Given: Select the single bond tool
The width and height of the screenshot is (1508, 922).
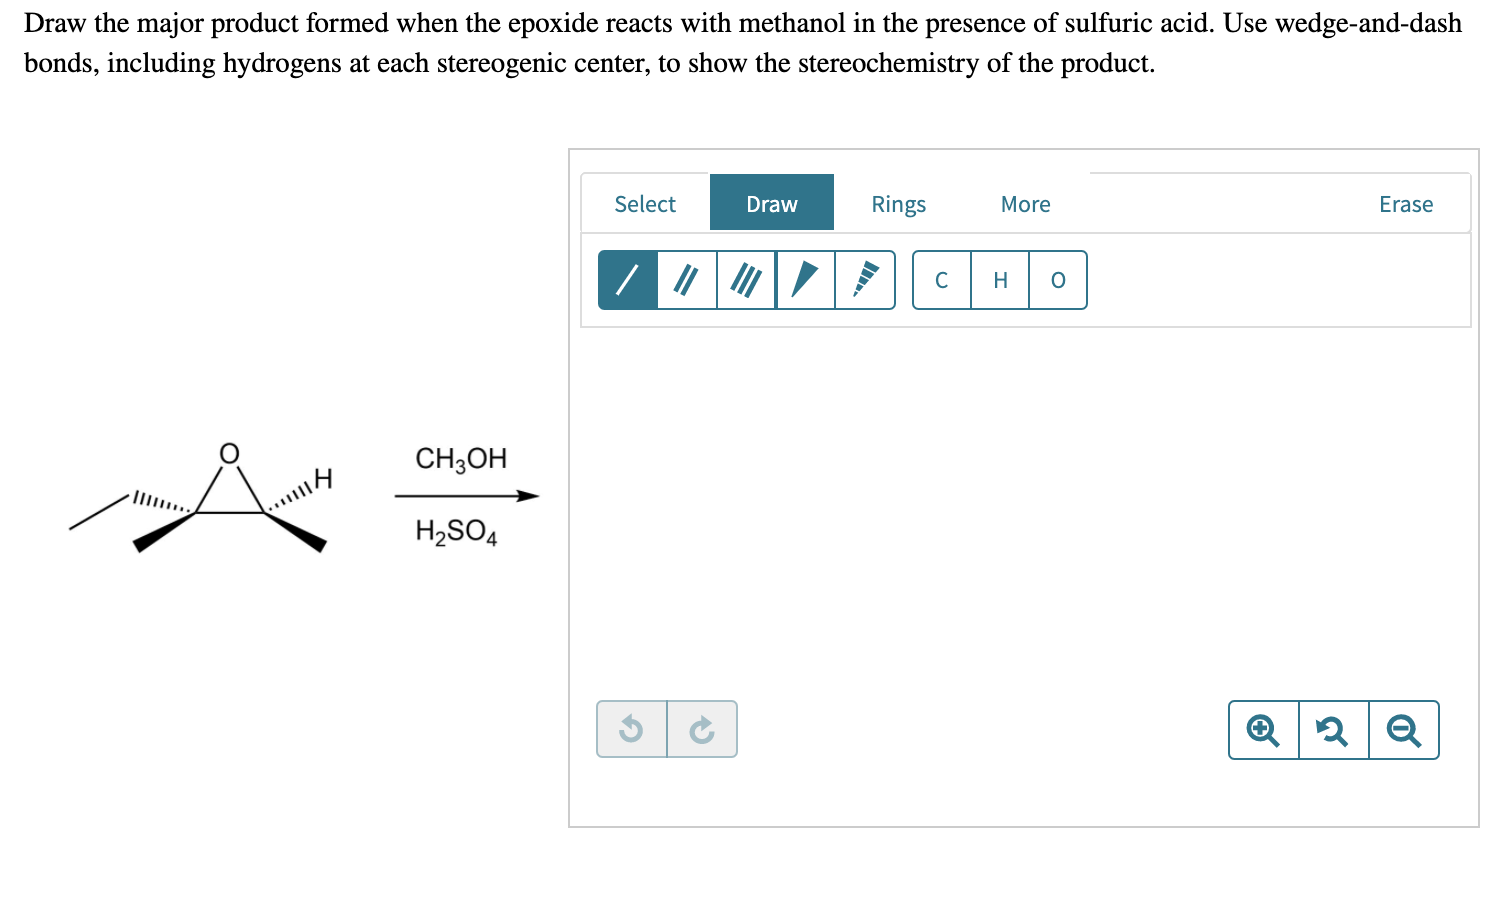Looking at the screenshot, I should [x=629, y=280].
